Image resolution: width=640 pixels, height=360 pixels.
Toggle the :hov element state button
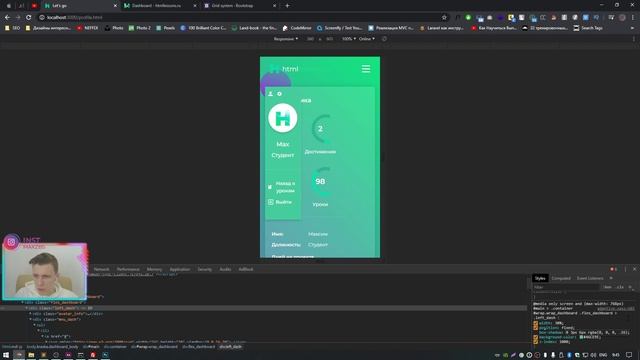coord(608,287)
